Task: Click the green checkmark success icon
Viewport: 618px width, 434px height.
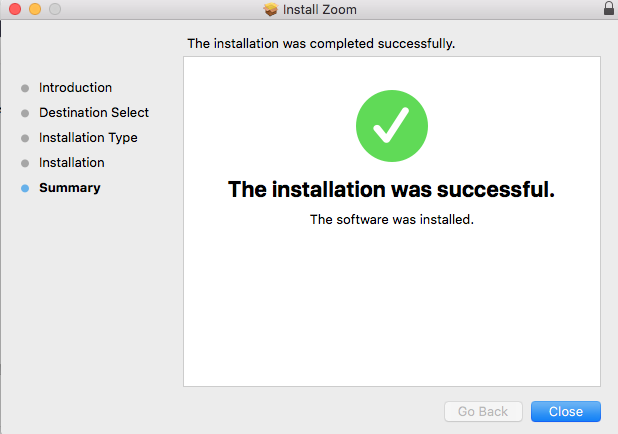Action: [x=391, y=126]
